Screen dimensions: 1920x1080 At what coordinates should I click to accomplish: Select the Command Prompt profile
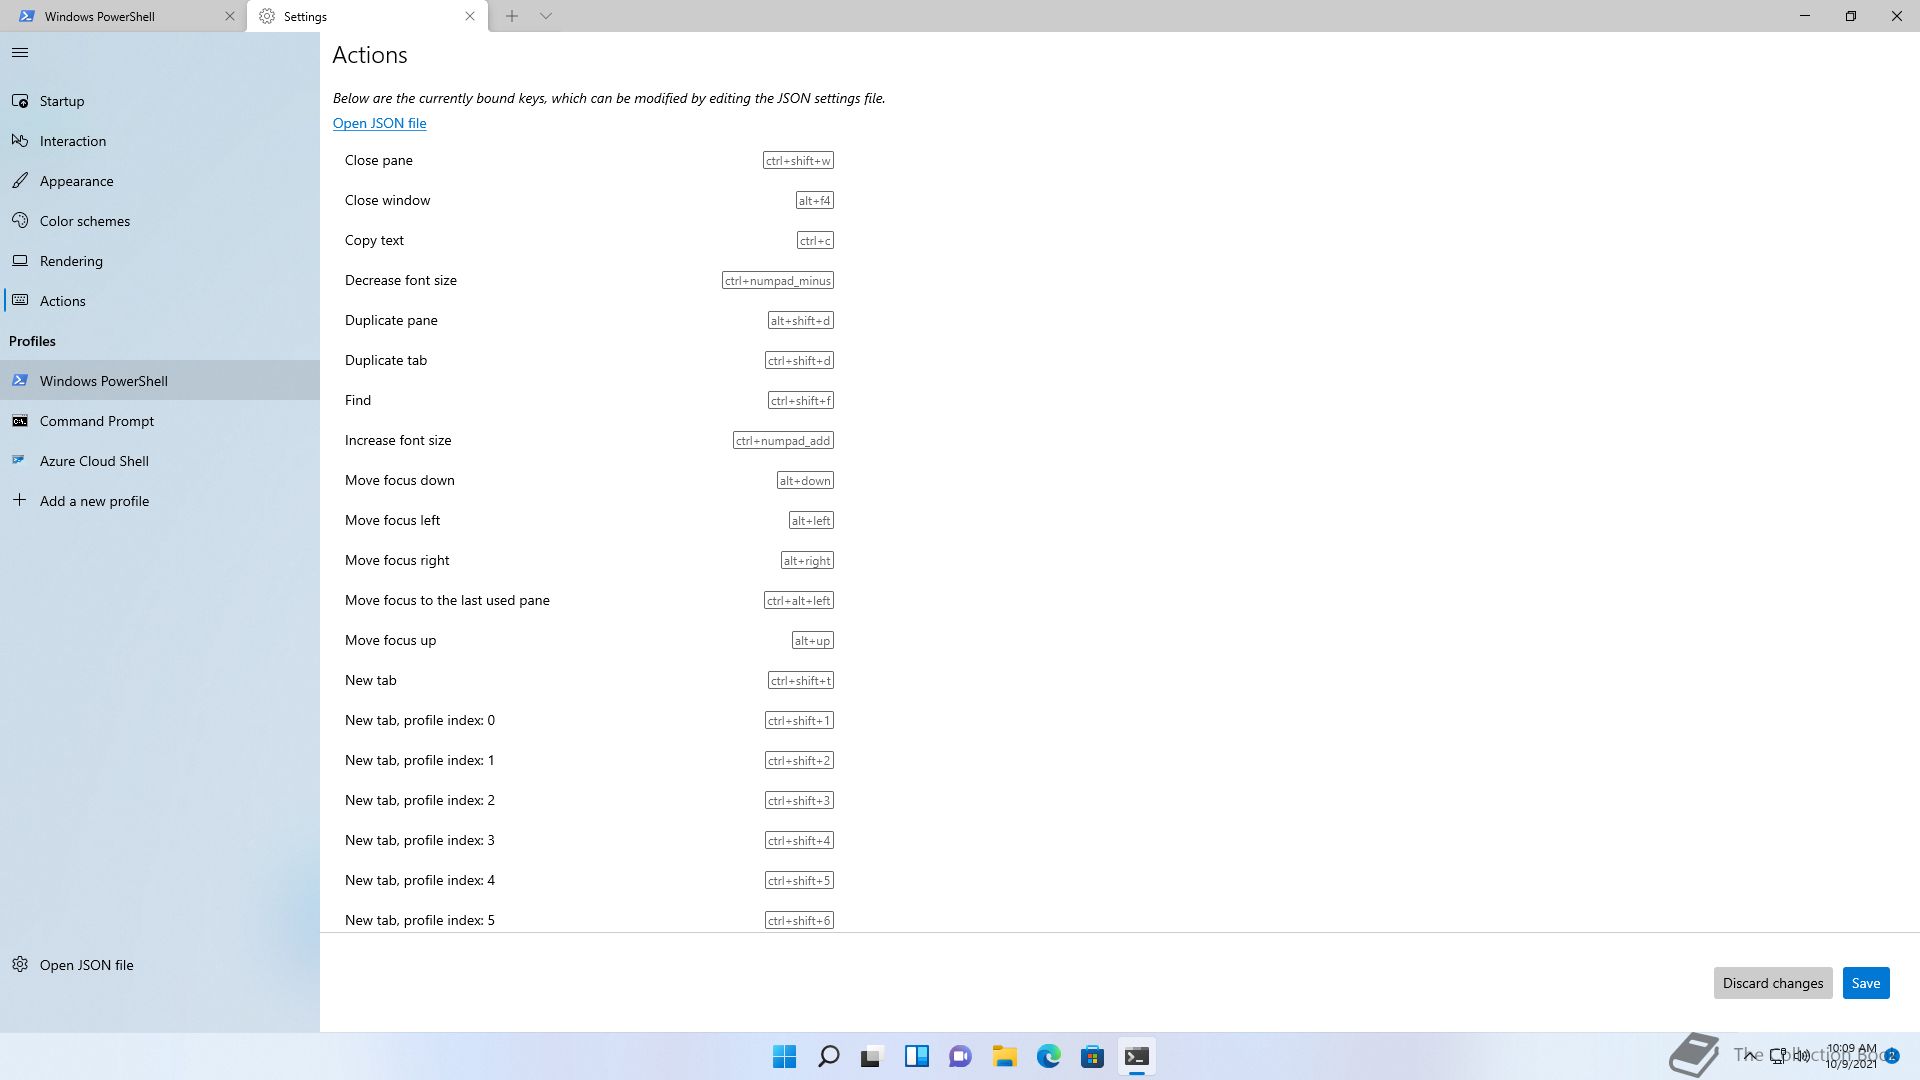point(160,421)
